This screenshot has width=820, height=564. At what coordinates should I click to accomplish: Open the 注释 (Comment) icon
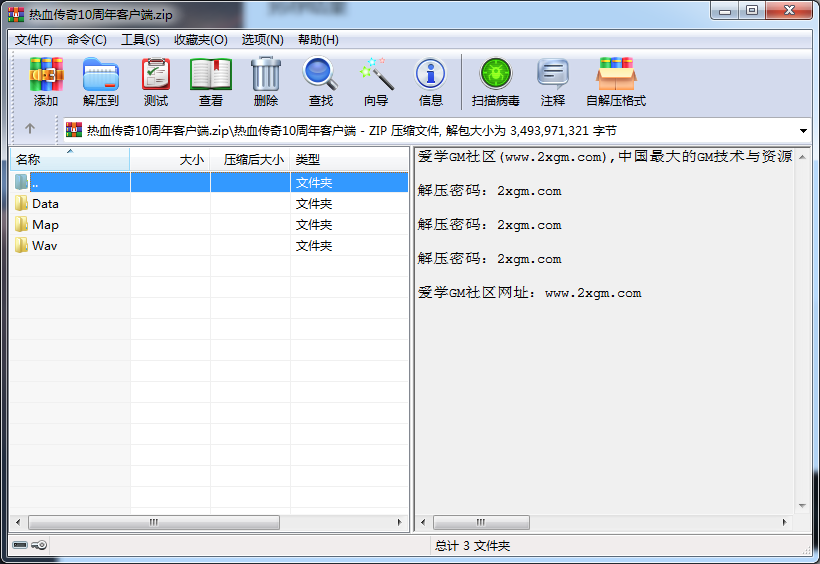[553, 74]
